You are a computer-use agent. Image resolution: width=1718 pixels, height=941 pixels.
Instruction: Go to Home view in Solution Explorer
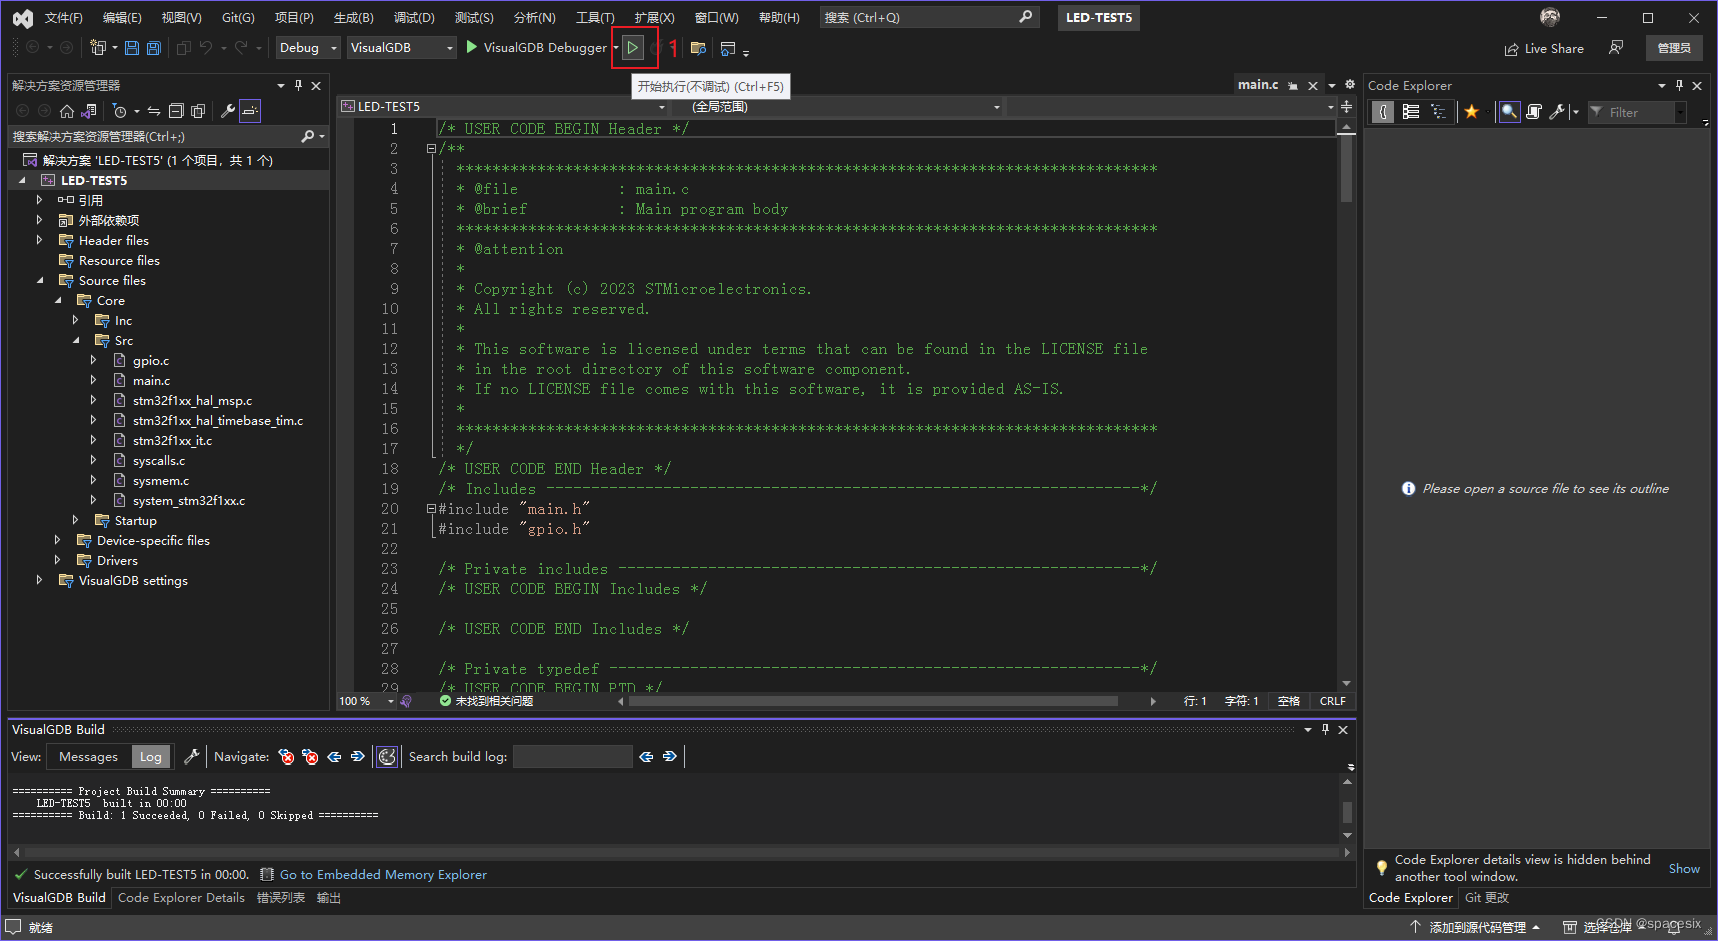[x=67, y=111]
